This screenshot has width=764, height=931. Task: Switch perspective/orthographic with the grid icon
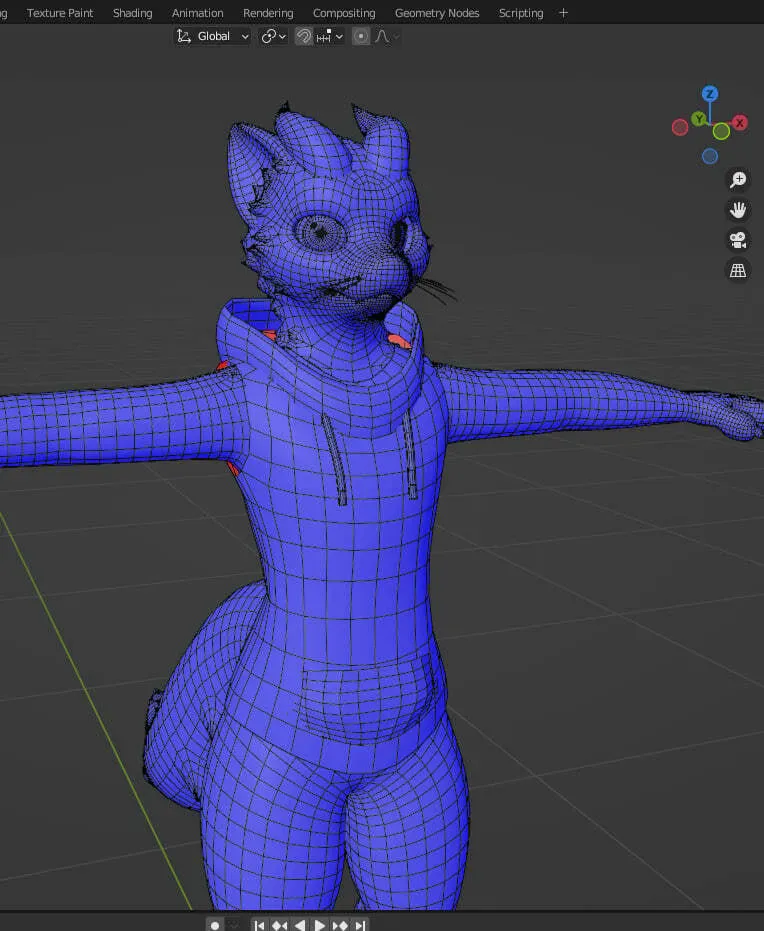click(x=738, y=271)
